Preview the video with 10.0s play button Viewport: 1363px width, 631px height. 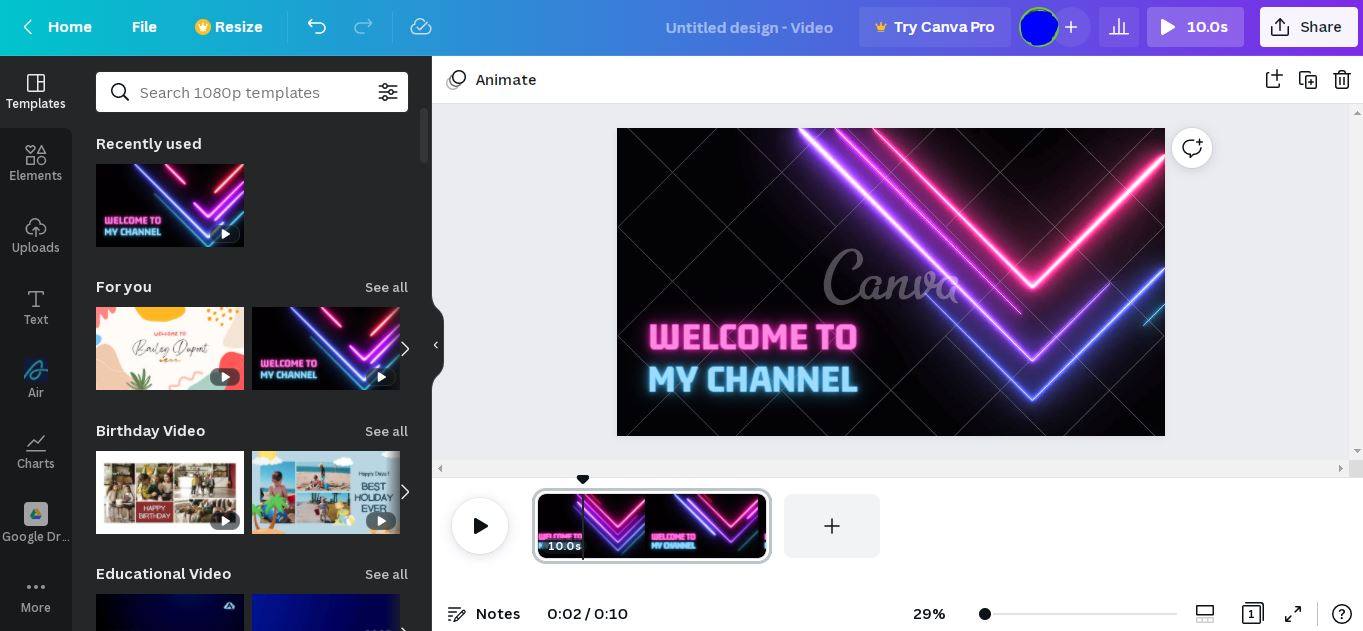pos(1195,27)
